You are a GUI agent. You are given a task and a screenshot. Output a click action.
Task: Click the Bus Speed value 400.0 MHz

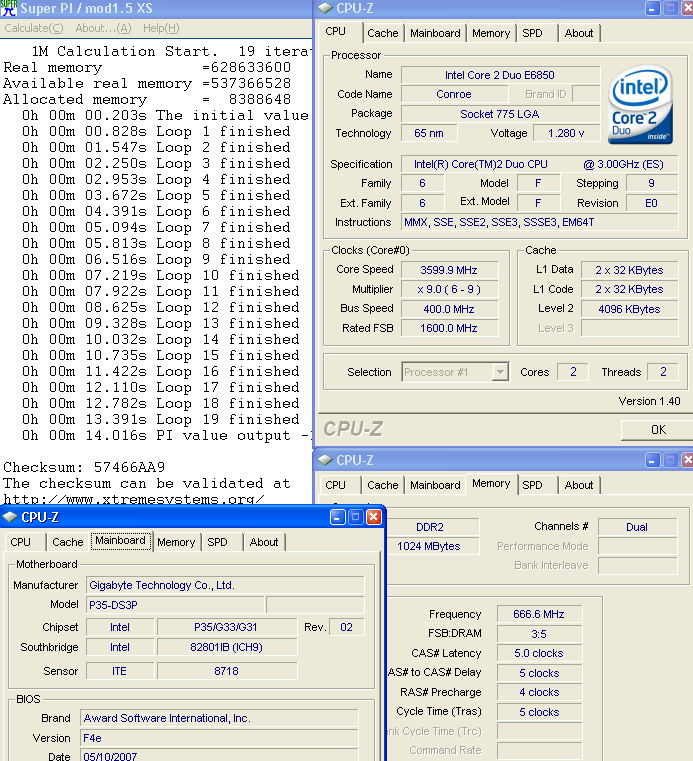tap(449, 309)
